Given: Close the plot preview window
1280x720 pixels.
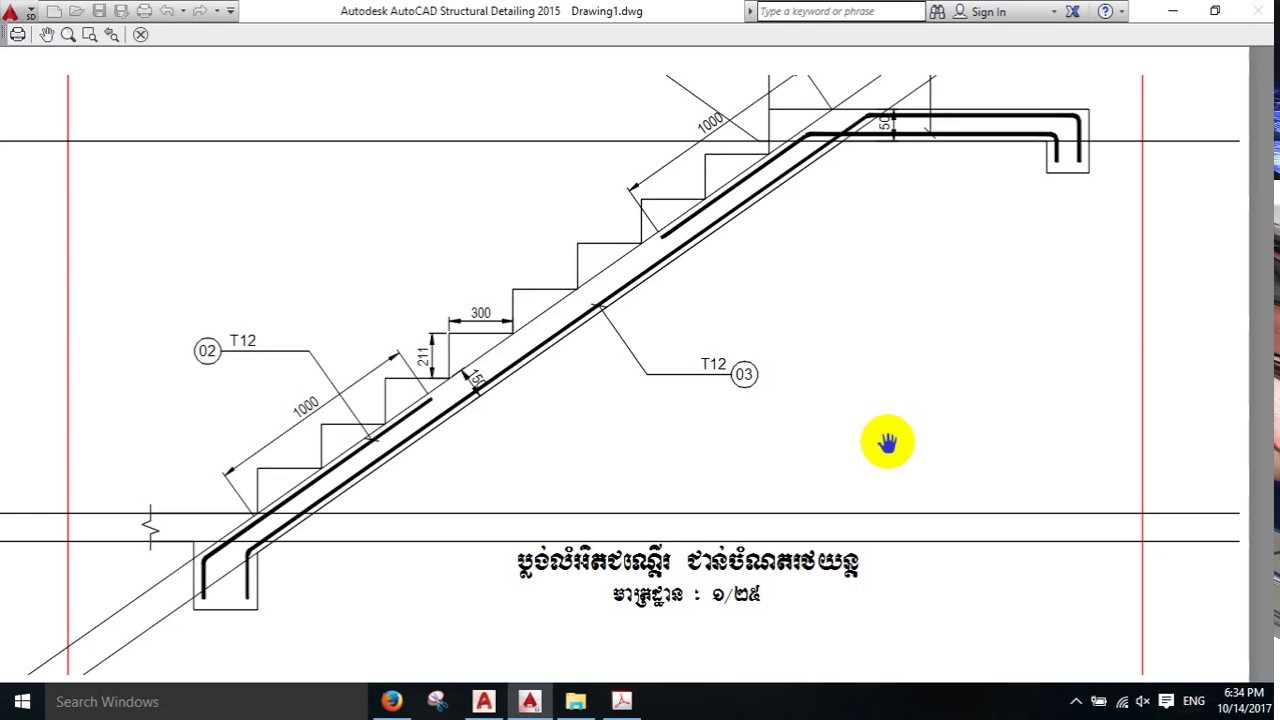Looking at the screenshot, I should coord(141,34).
